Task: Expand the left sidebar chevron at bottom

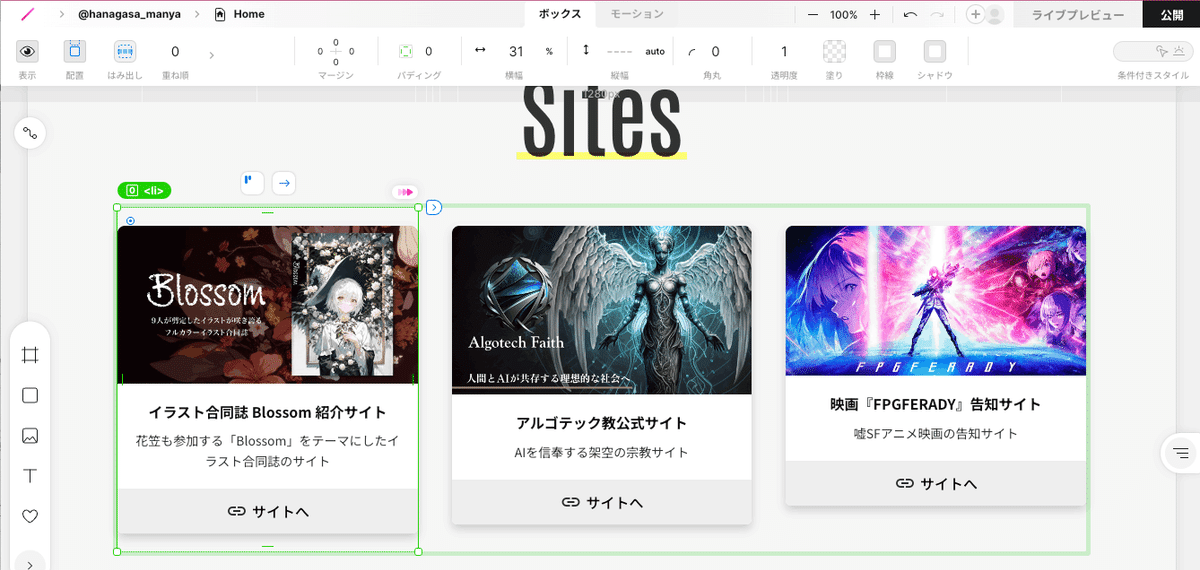Action: (x=30, y=564)
